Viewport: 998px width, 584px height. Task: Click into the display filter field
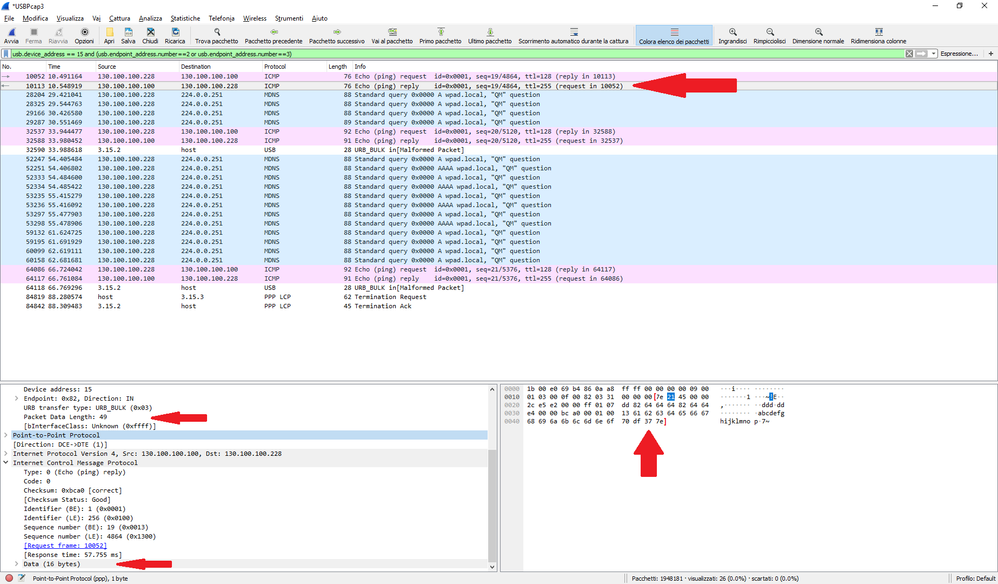(458, 54)
